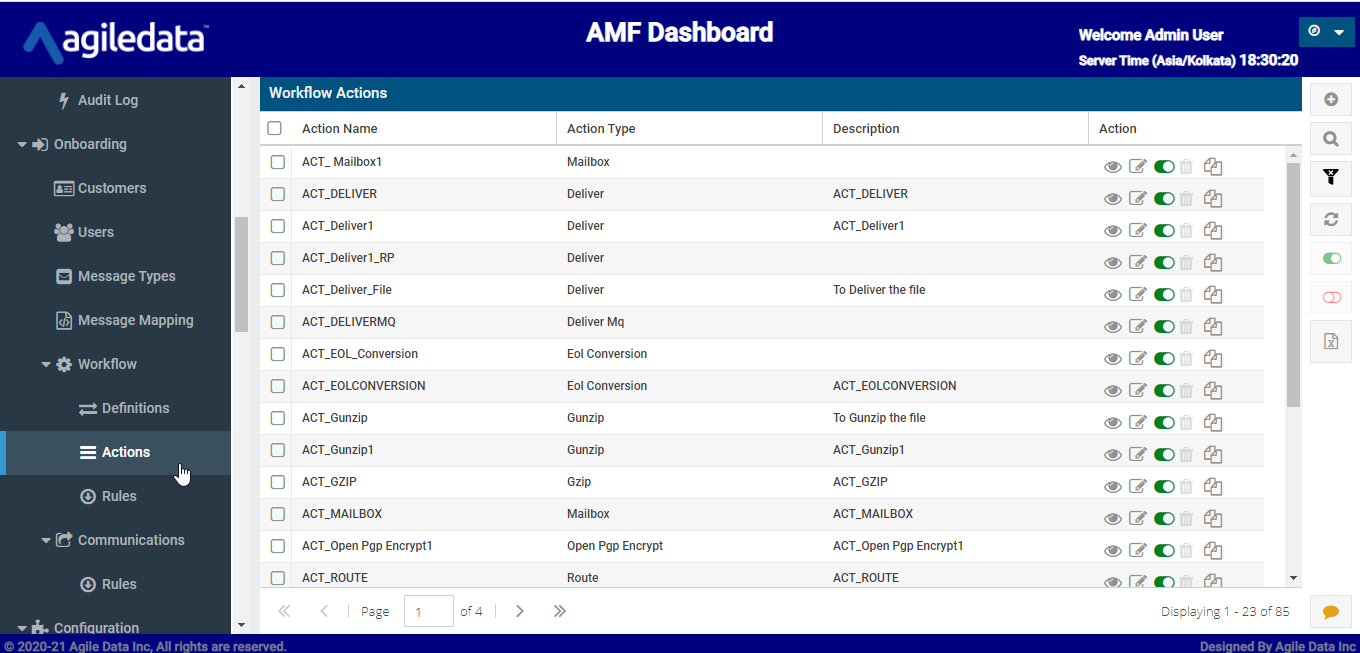This screenshot has height=653, width=1360.
Task: Click the clear filter funnel icon
Action: pyautogui.click(x=1330, y=178)
